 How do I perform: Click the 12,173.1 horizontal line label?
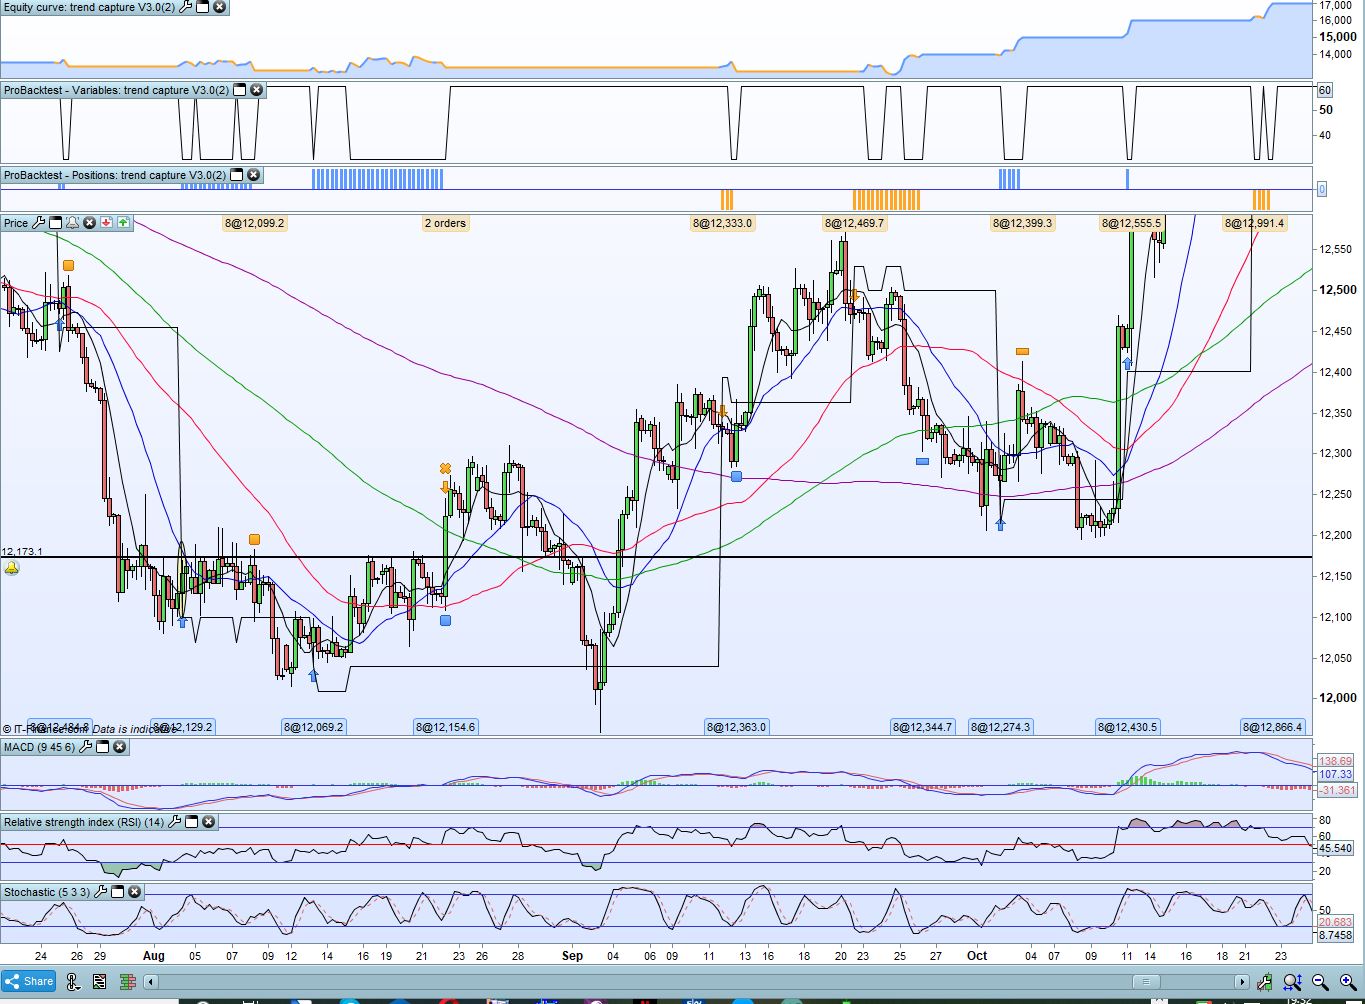(22, 551)
